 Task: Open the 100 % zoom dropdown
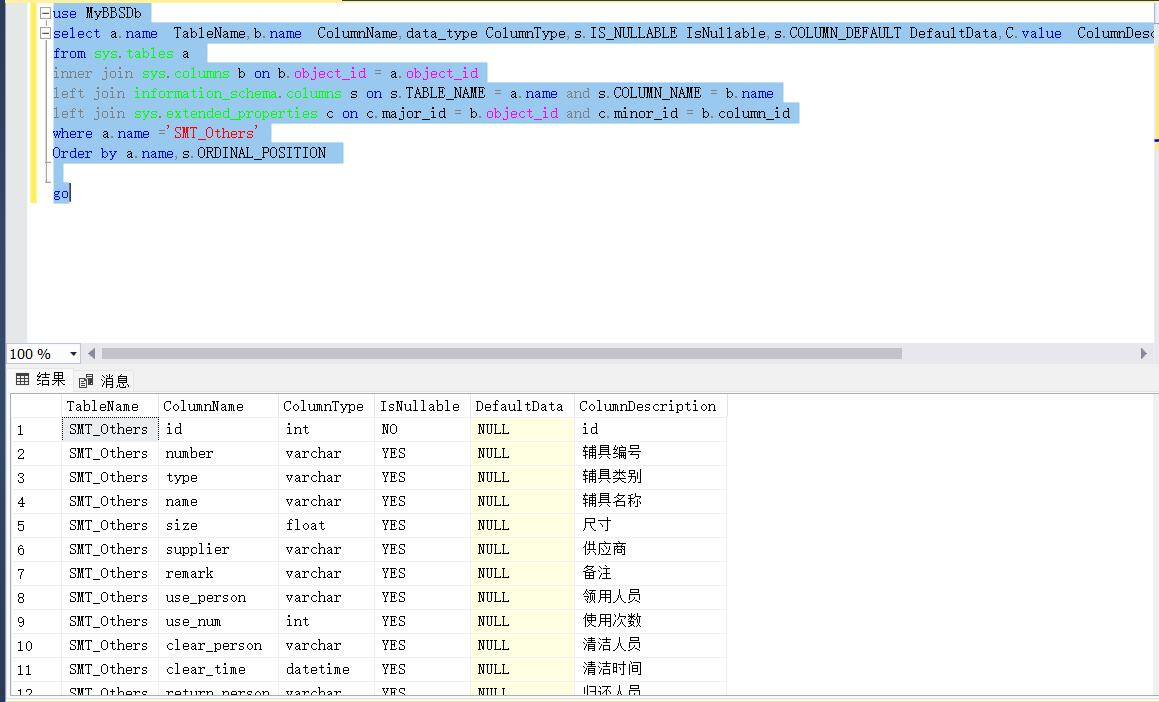pyautogui.click(x=73, y=354)
